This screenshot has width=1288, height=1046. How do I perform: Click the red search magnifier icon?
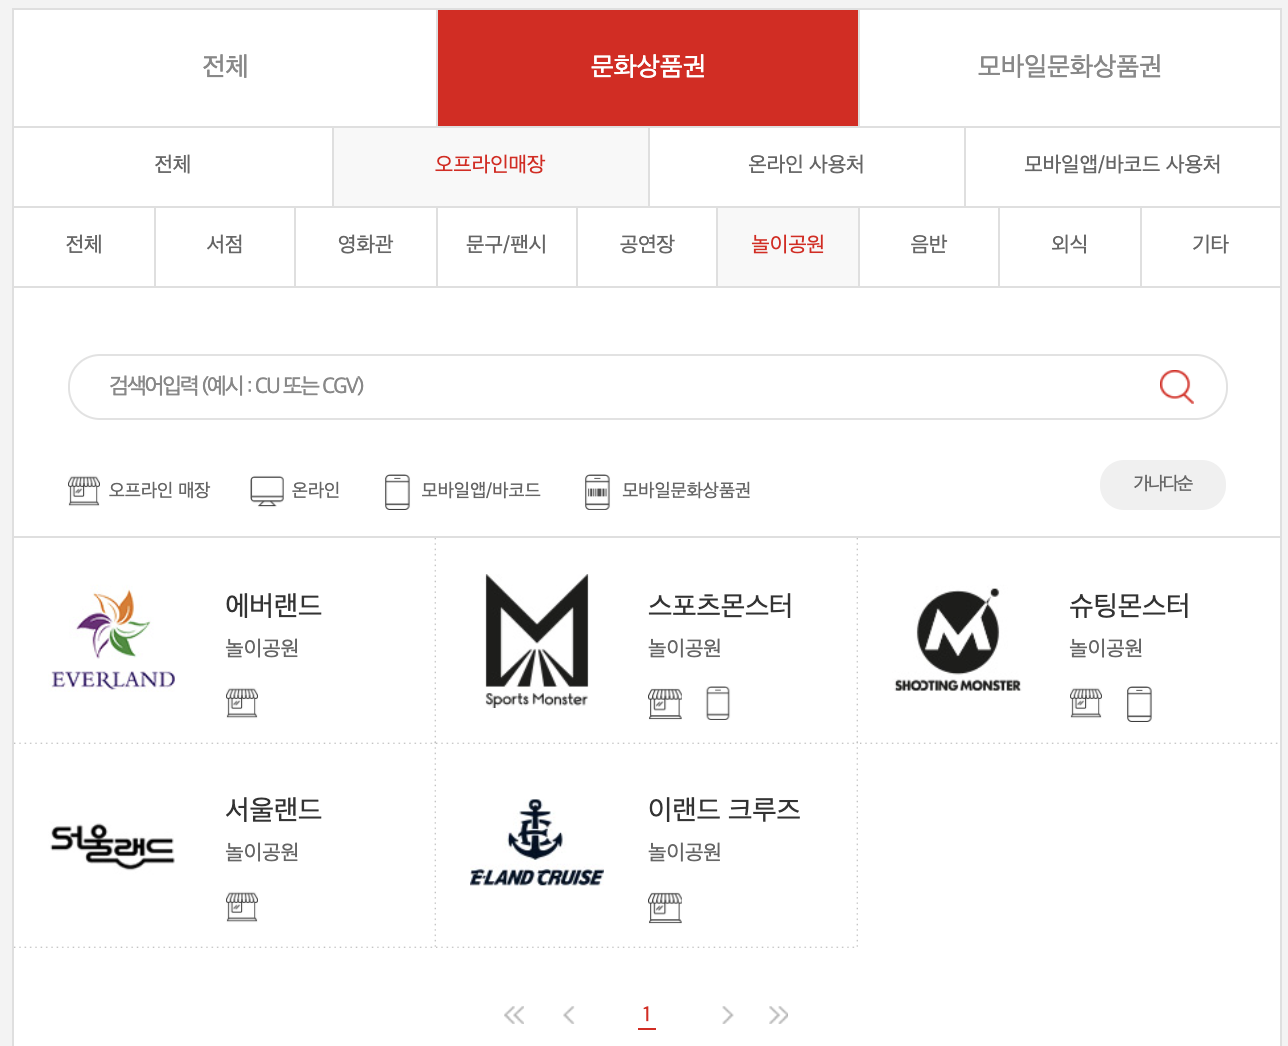1176,387
